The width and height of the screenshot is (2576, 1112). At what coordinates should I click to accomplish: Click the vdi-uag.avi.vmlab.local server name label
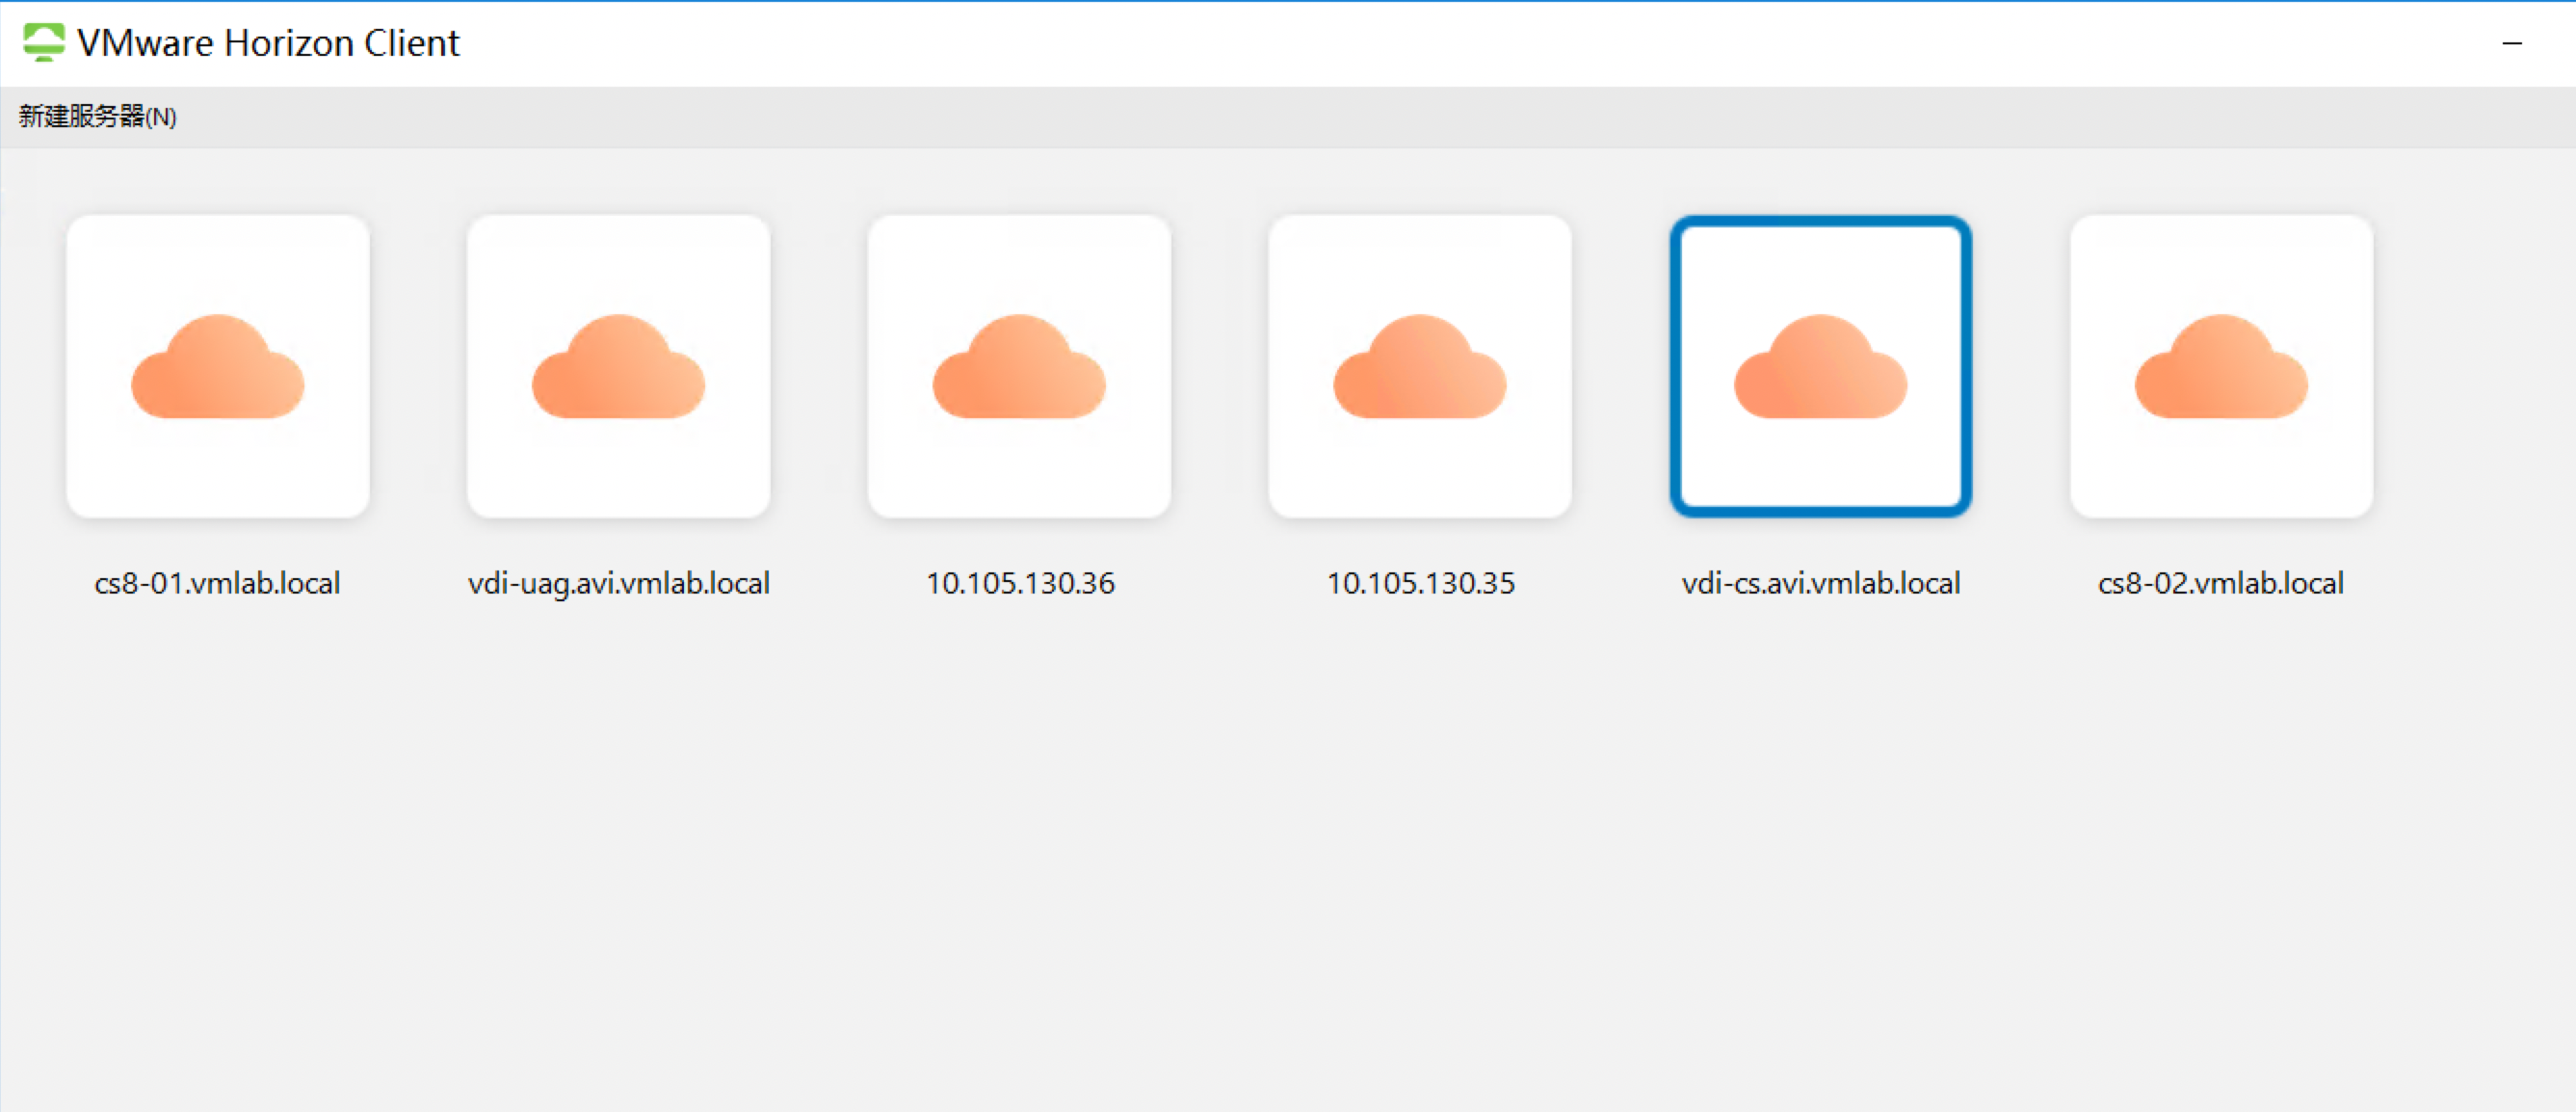[618, 583]
